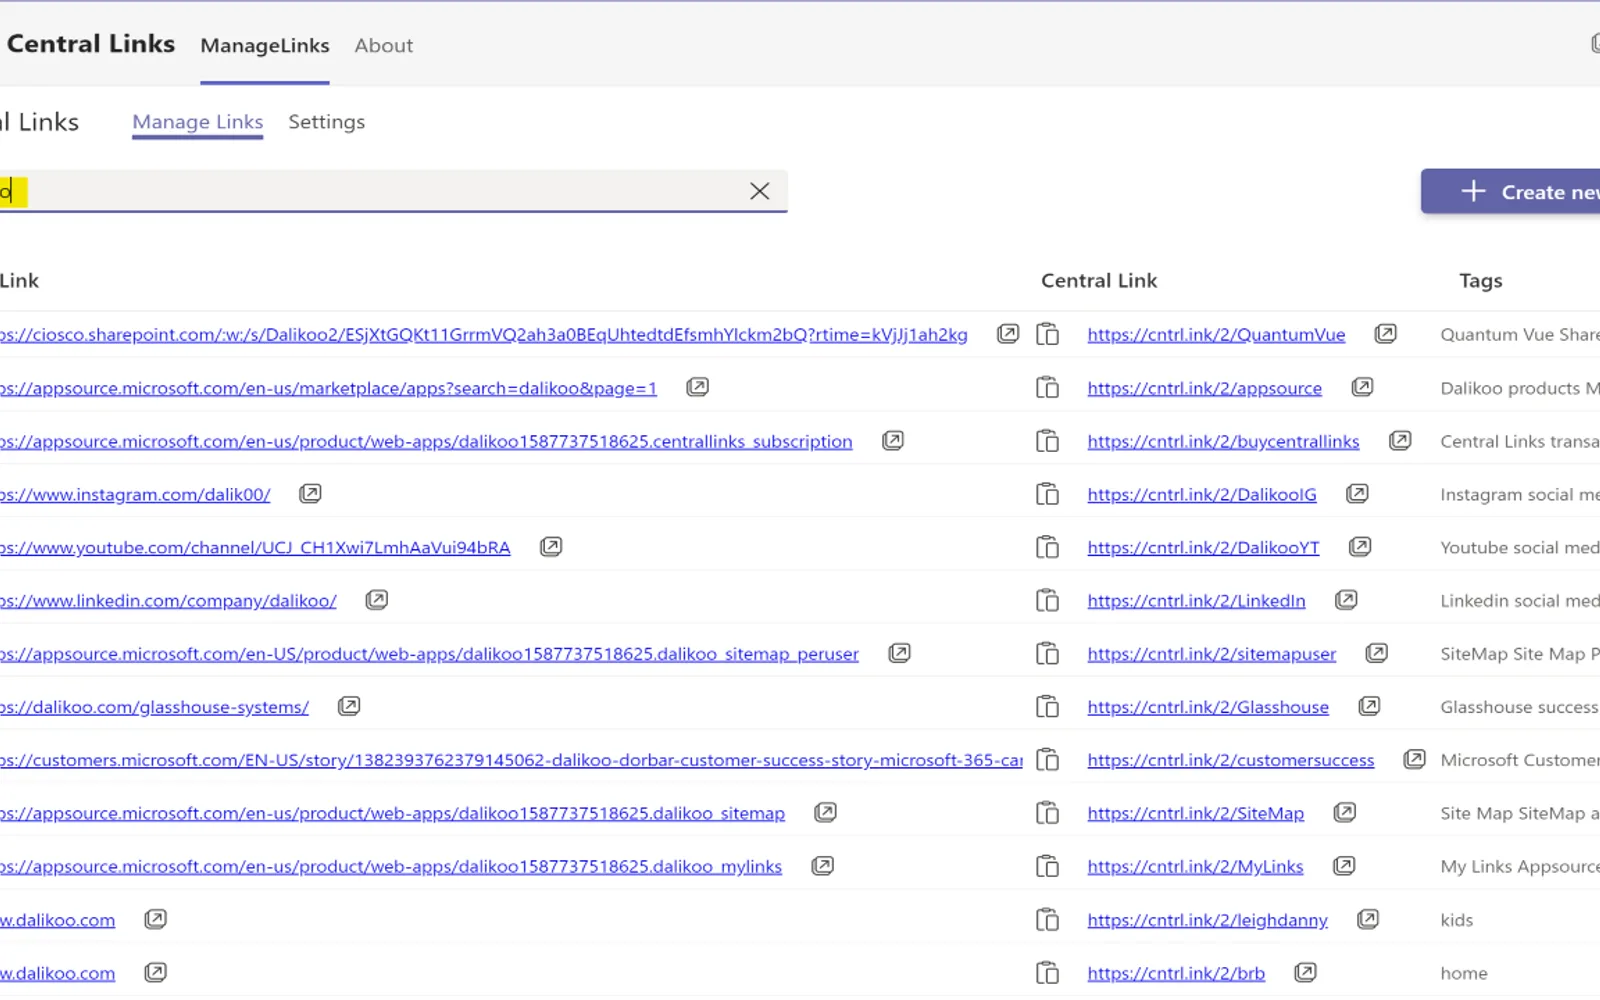Open LinkedIn central link external icon
The width and height of the screenshot is (1600, 1000).
[1346, 599]
